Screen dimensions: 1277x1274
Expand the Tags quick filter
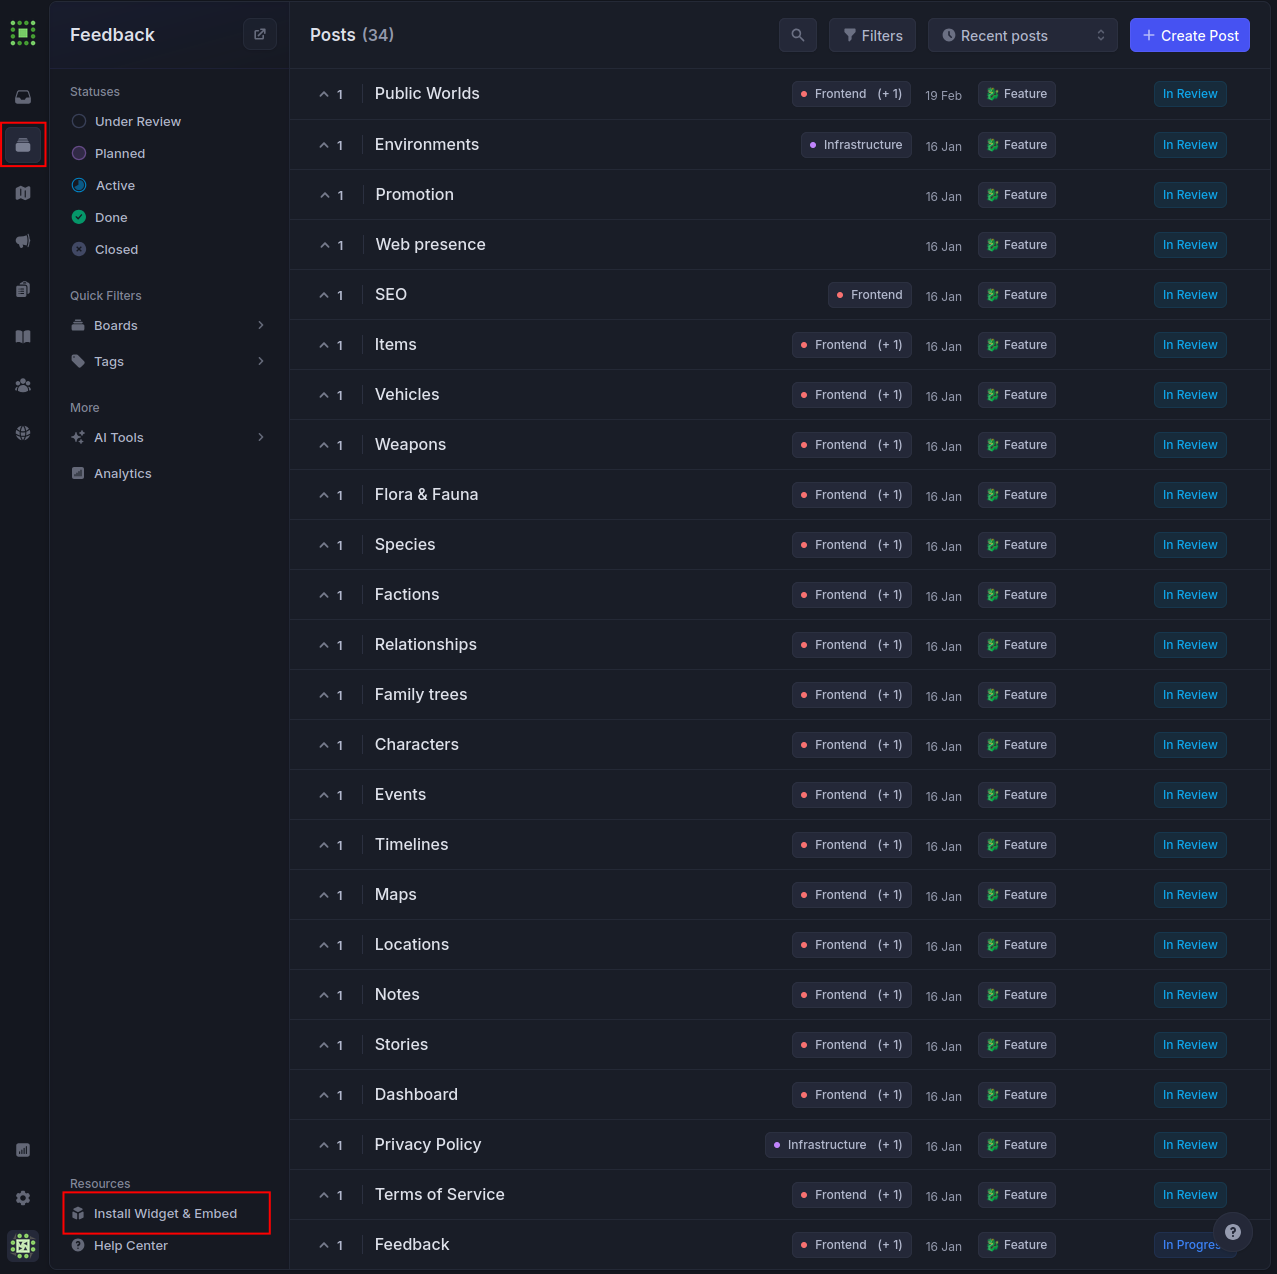click(x=168, y=361)
